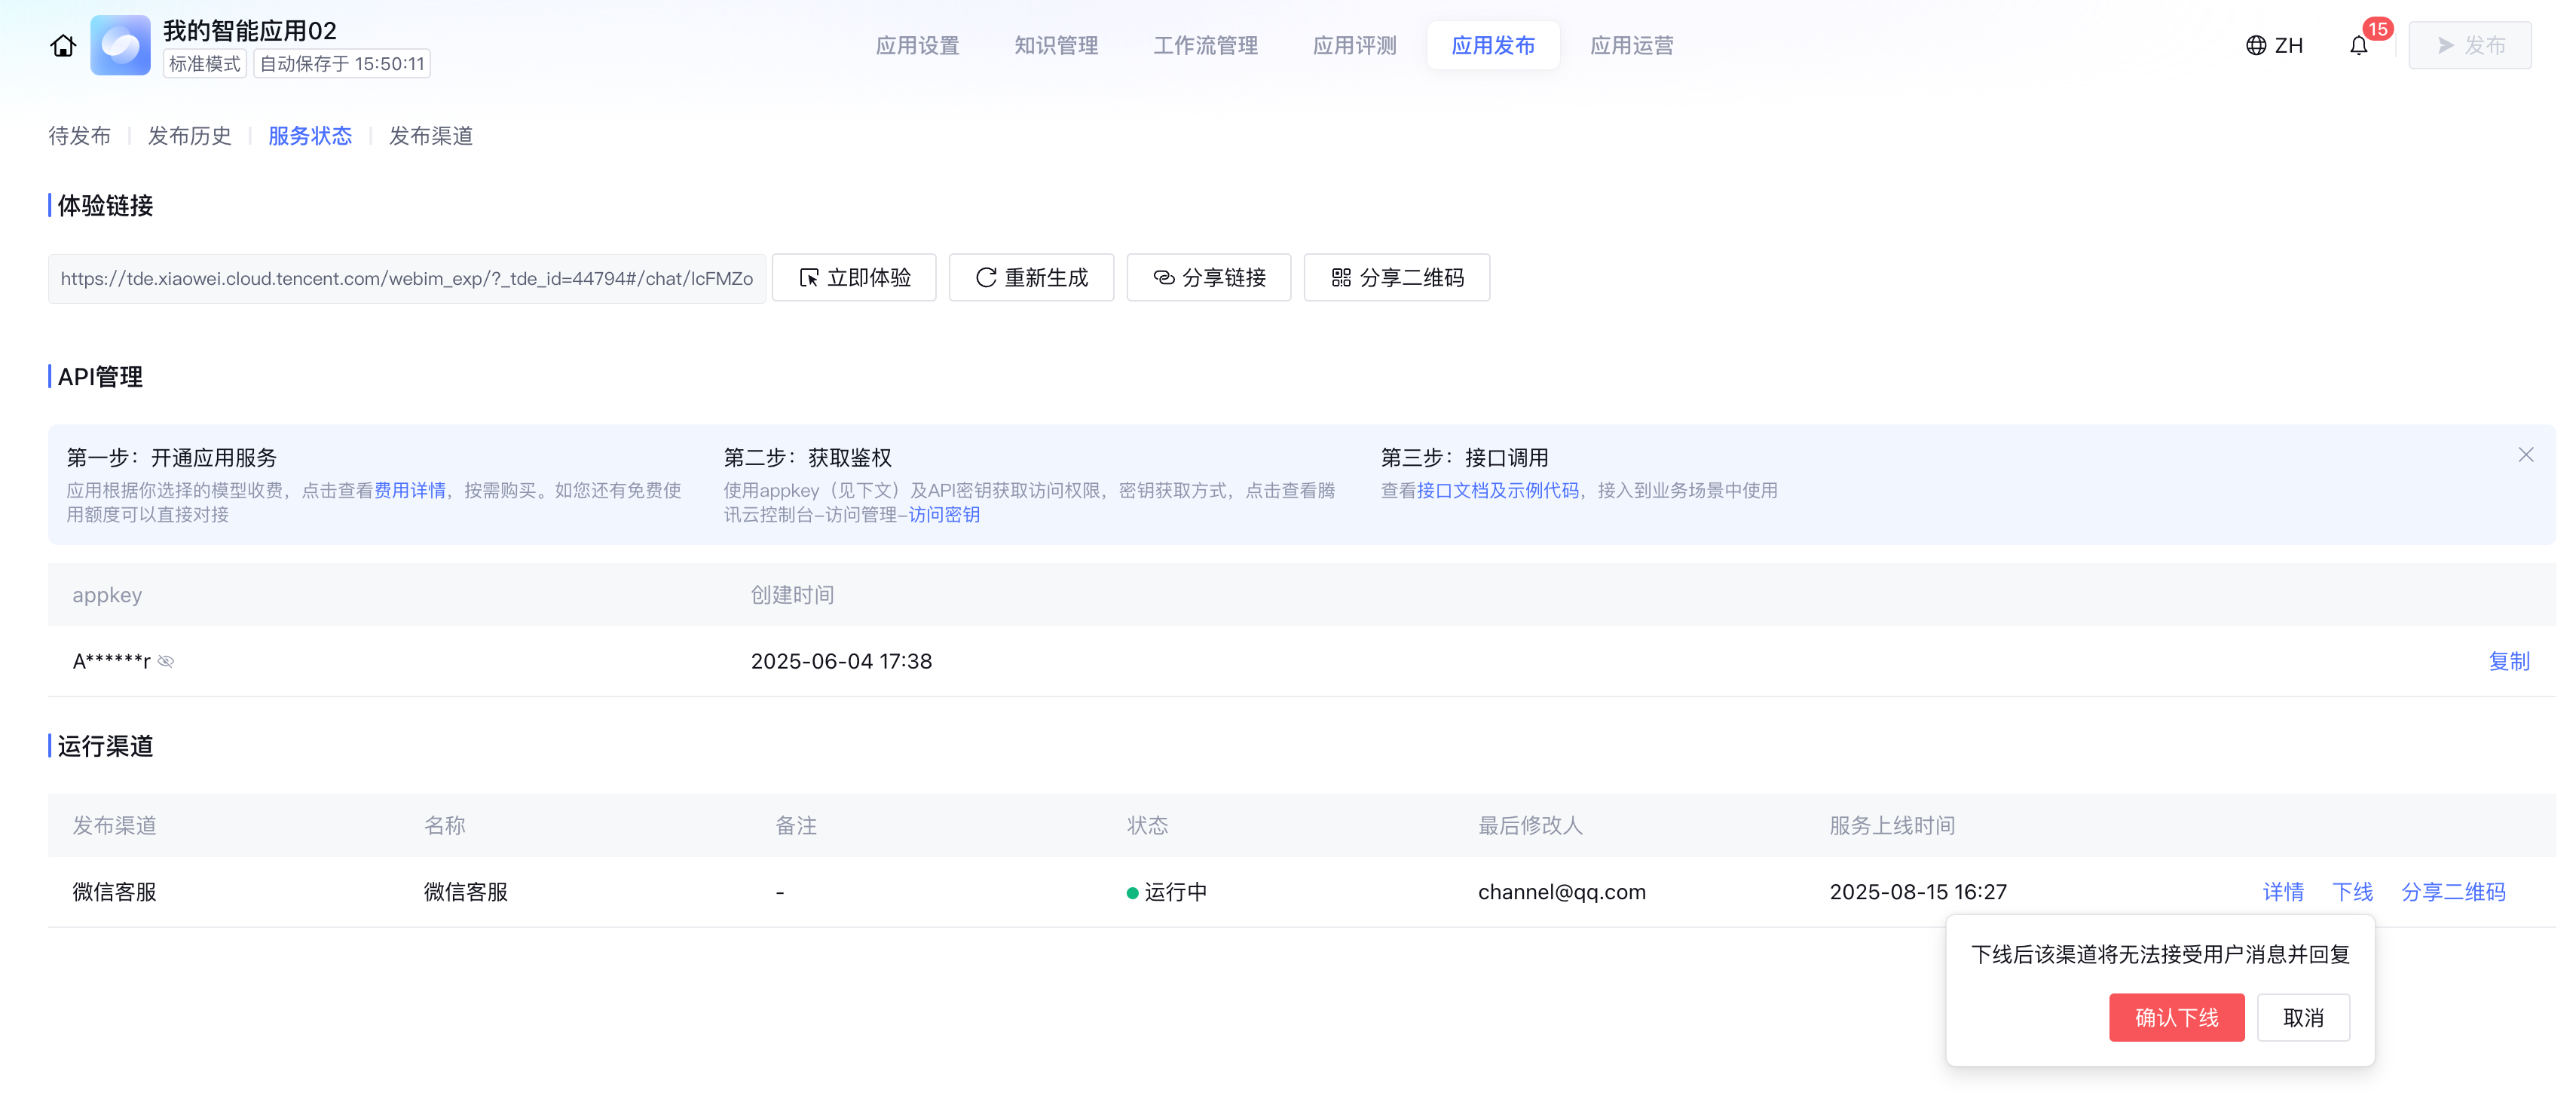
Task: Click 重新生成 refresh button
Action: [x=1031, y=278]
